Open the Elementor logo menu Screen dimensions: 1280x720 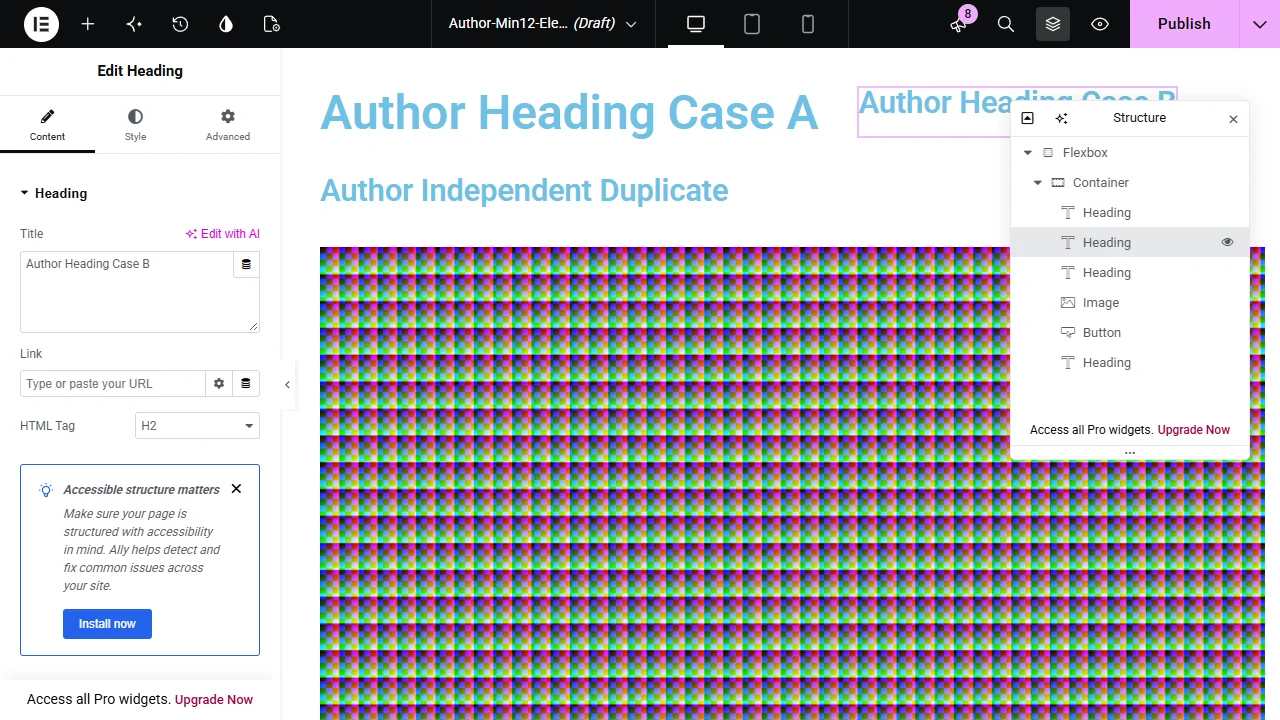click(42, 24)
